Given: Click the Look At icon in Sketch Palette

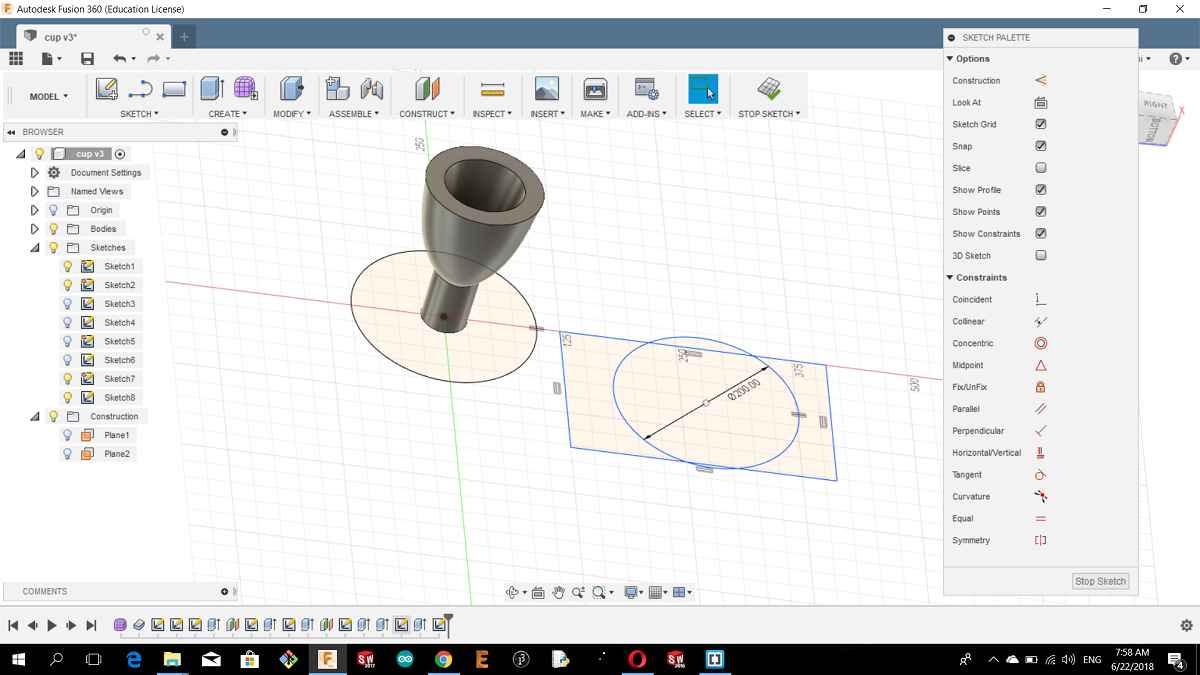Looking at the screenshot, I should [1040, 102].
